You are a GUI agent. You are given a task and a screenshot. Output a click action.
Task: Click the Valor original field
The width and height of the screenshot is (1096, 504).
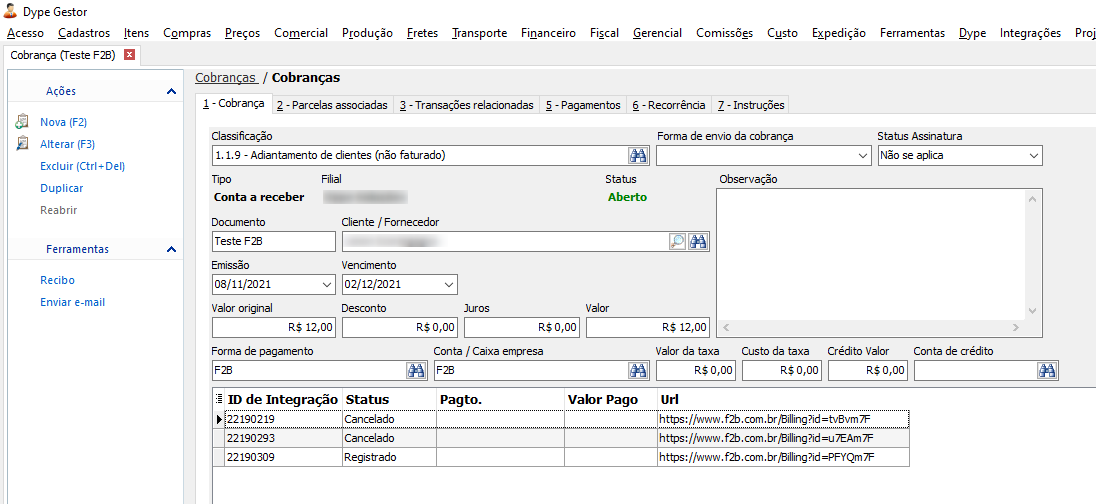tap(273, 326)
